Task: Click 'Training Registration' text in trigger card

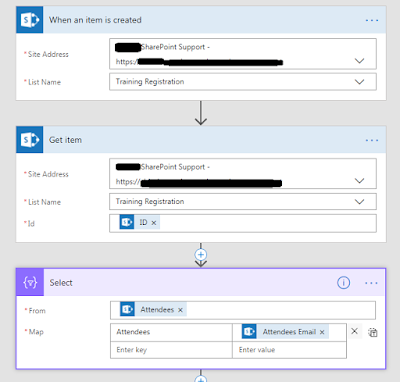Action: tap(150, 82)
